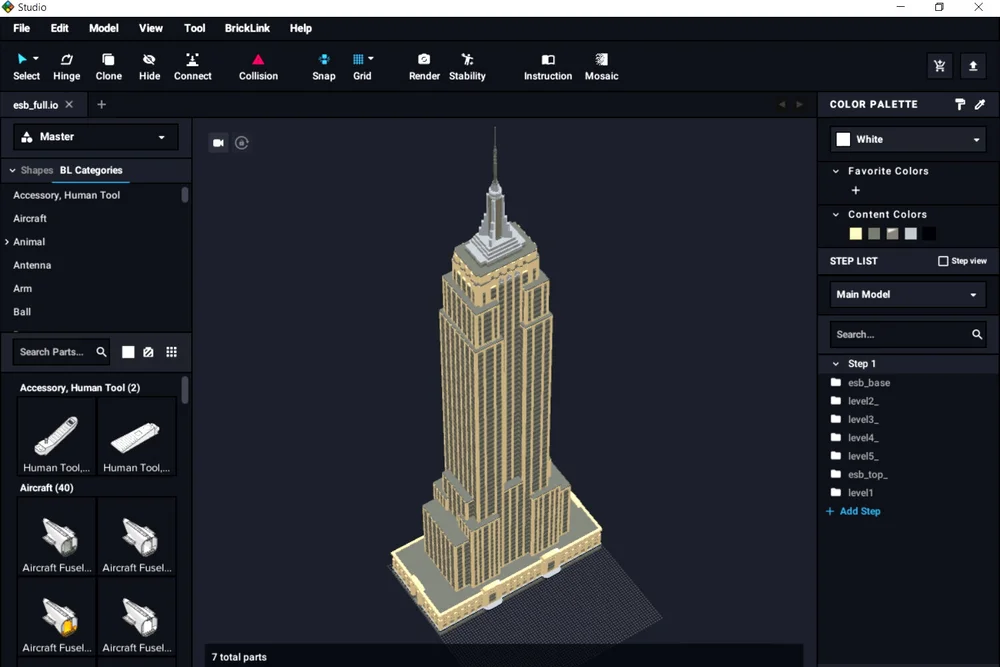Open the White color dropdown
The width and height of the screenshot is (1000, 667).
point(906,139)
